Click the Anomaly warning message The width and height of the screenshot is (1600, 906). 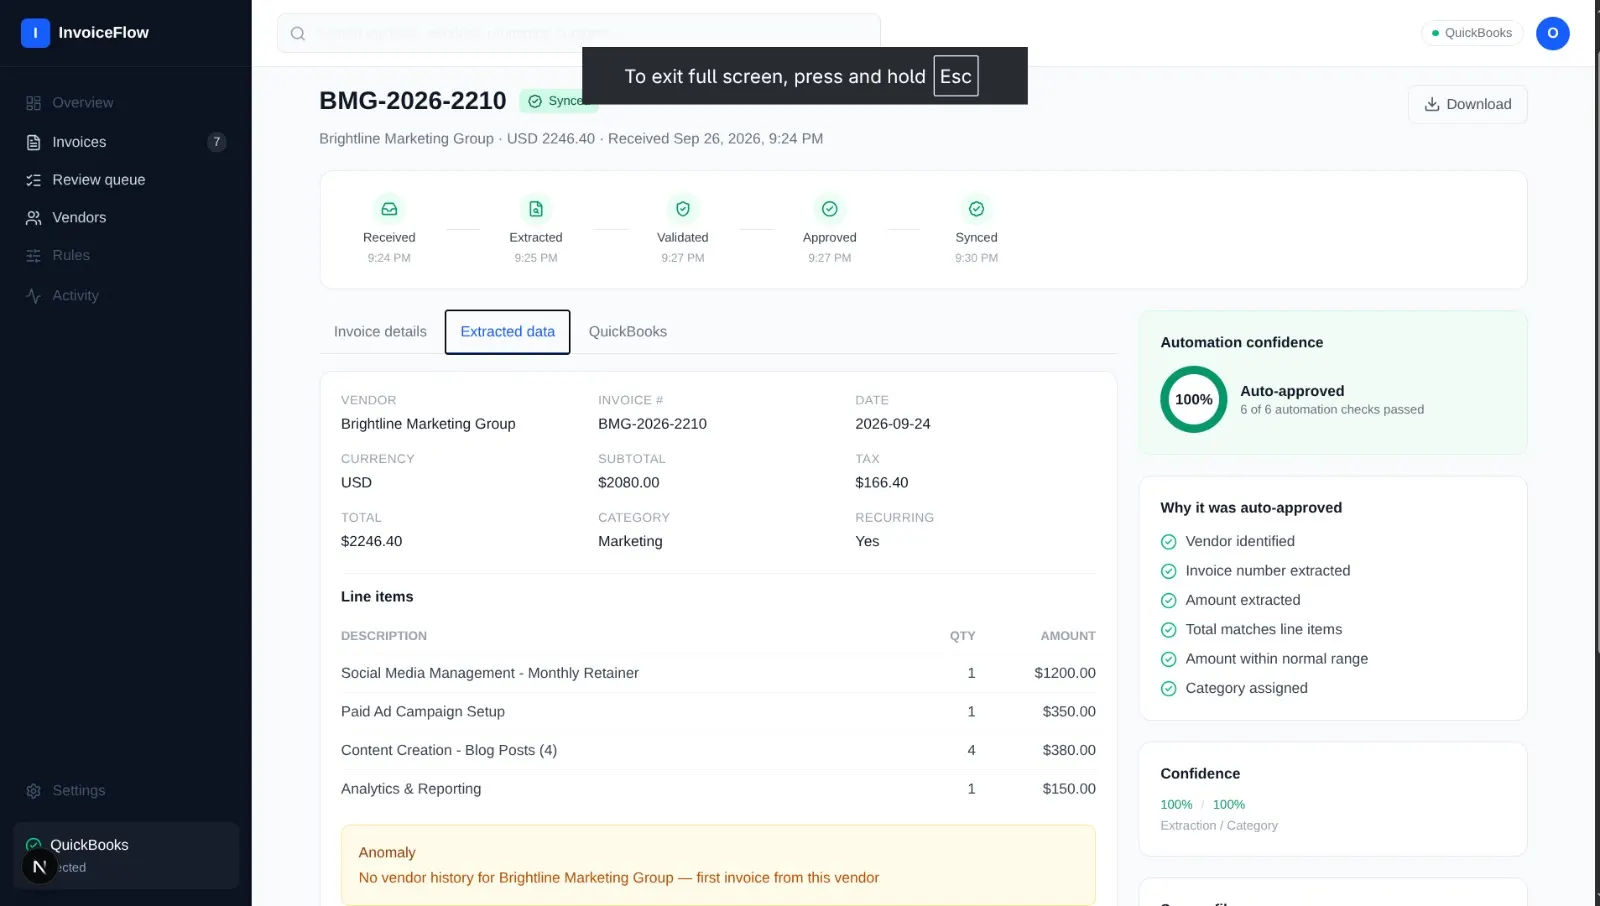[718, 865]
